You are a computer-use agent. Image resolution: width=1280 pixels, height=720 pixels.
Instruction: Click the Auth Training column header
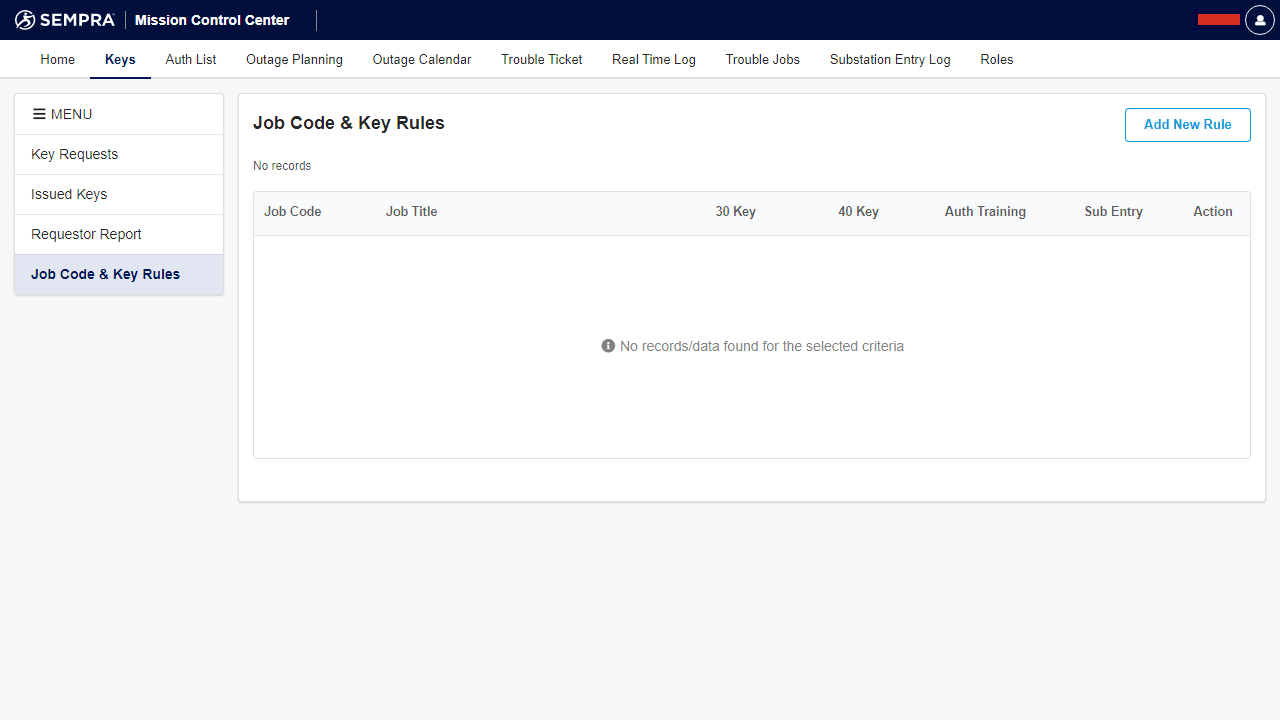pyautogui.click(x=985, y=212)
